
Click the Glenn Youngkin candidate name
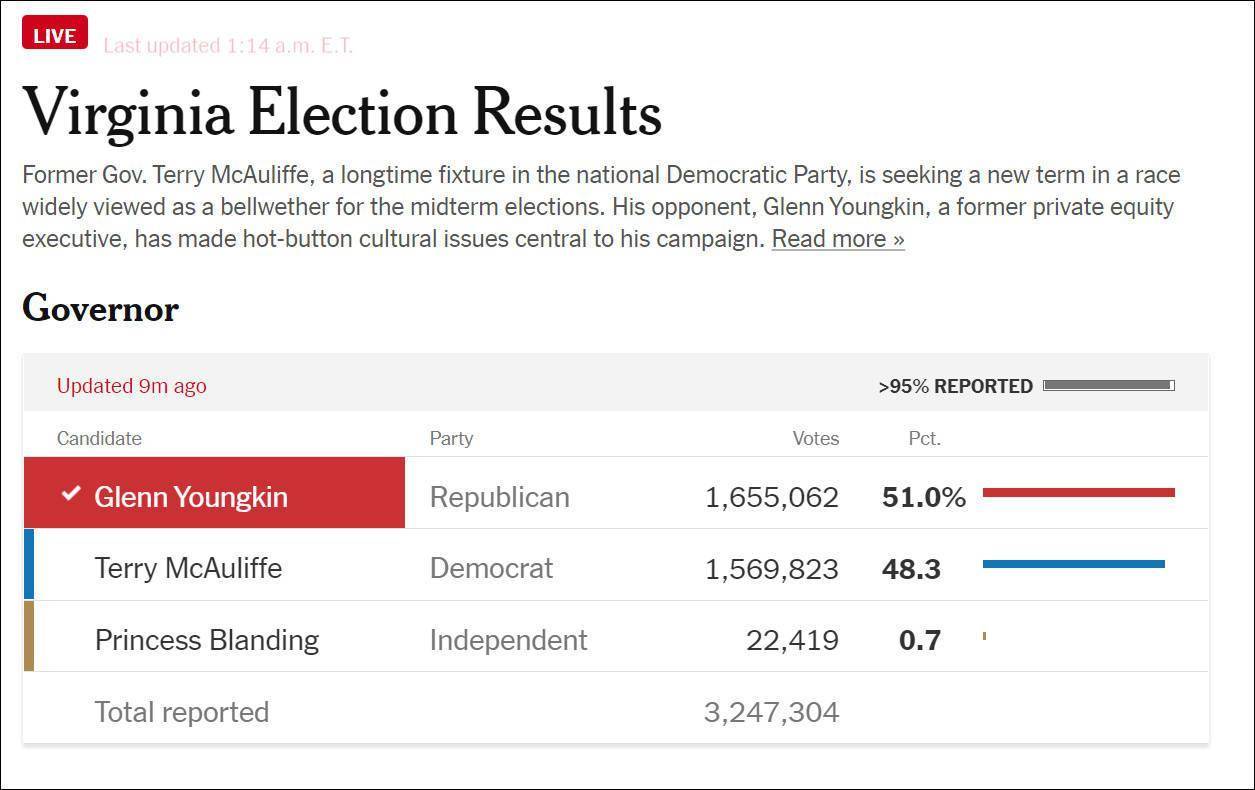[191, 497]
